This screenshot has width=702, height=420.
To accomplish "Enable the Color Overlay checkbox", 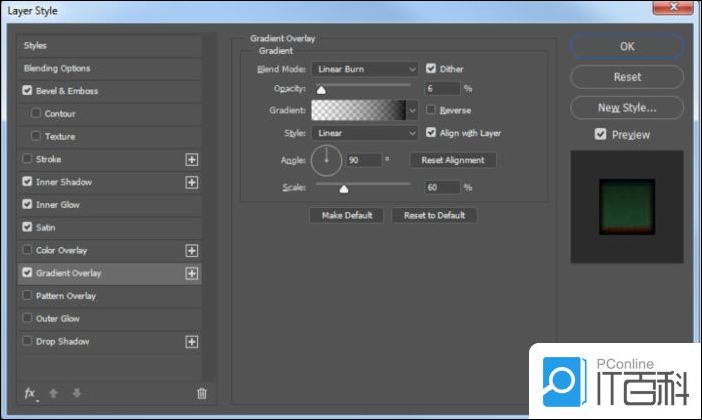I will pos(27,249).
